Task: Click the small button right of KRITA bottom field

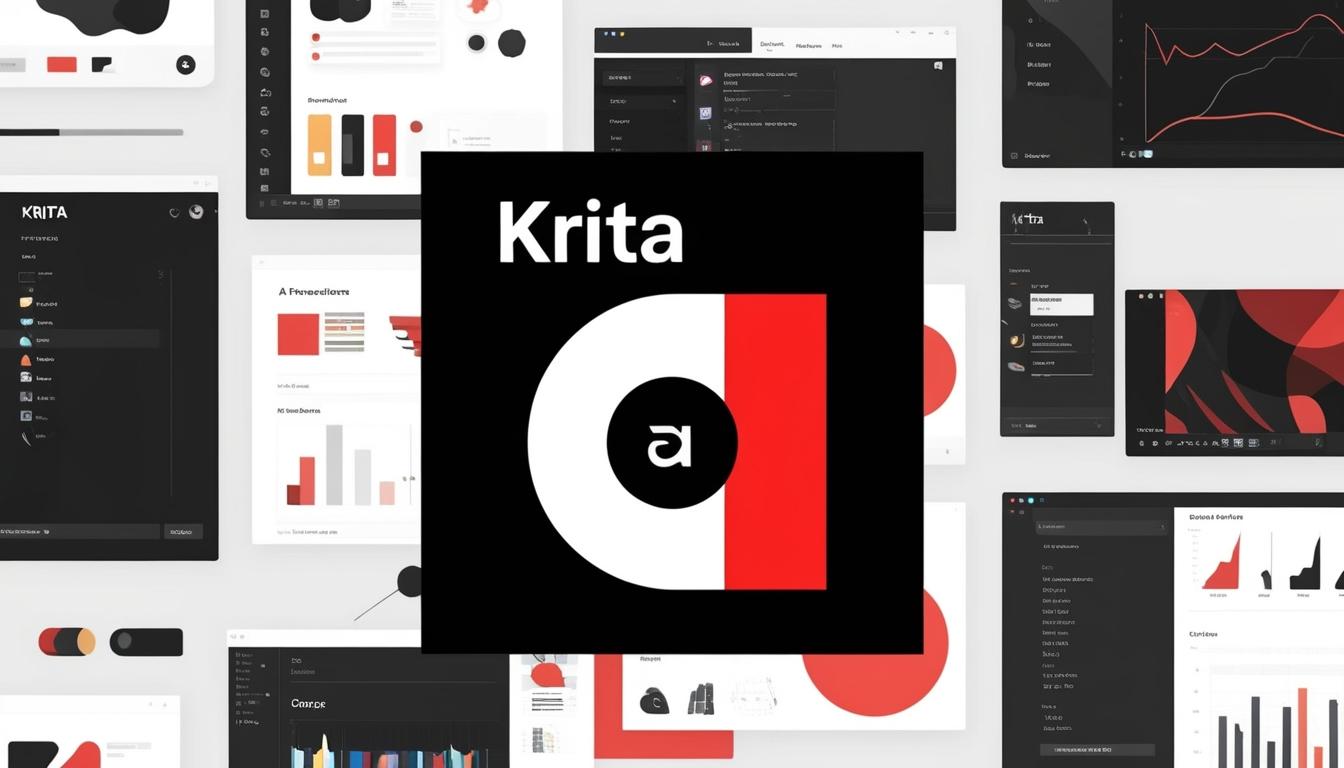Action: tap(183, 532)
